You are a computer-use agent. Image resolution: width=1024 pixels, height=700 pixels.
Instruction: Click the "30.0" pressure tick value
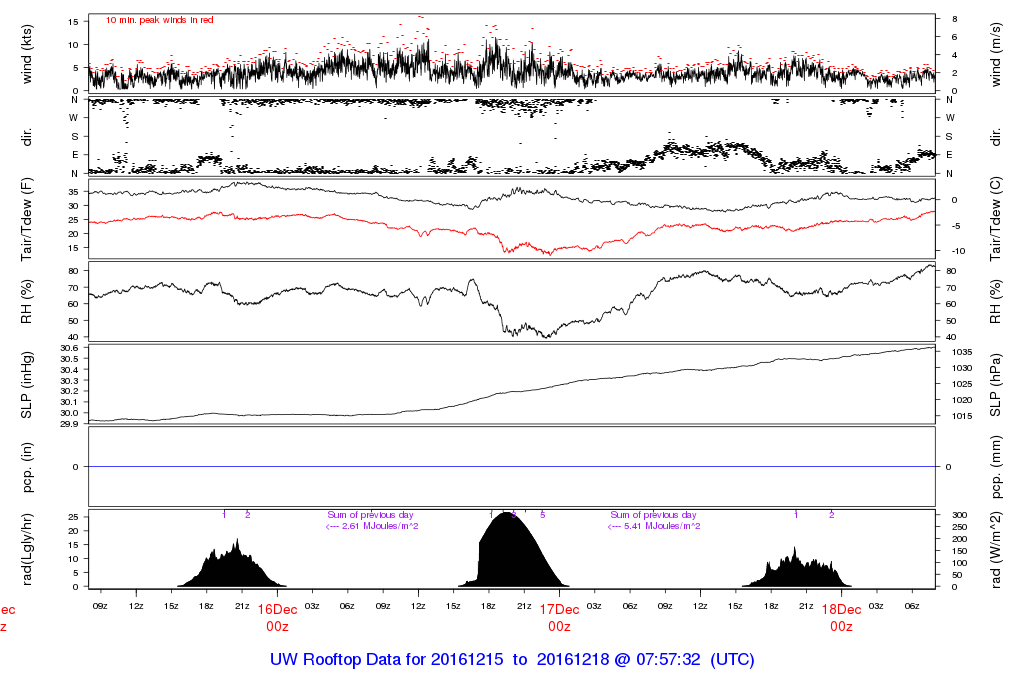click(x=69, y=413)
